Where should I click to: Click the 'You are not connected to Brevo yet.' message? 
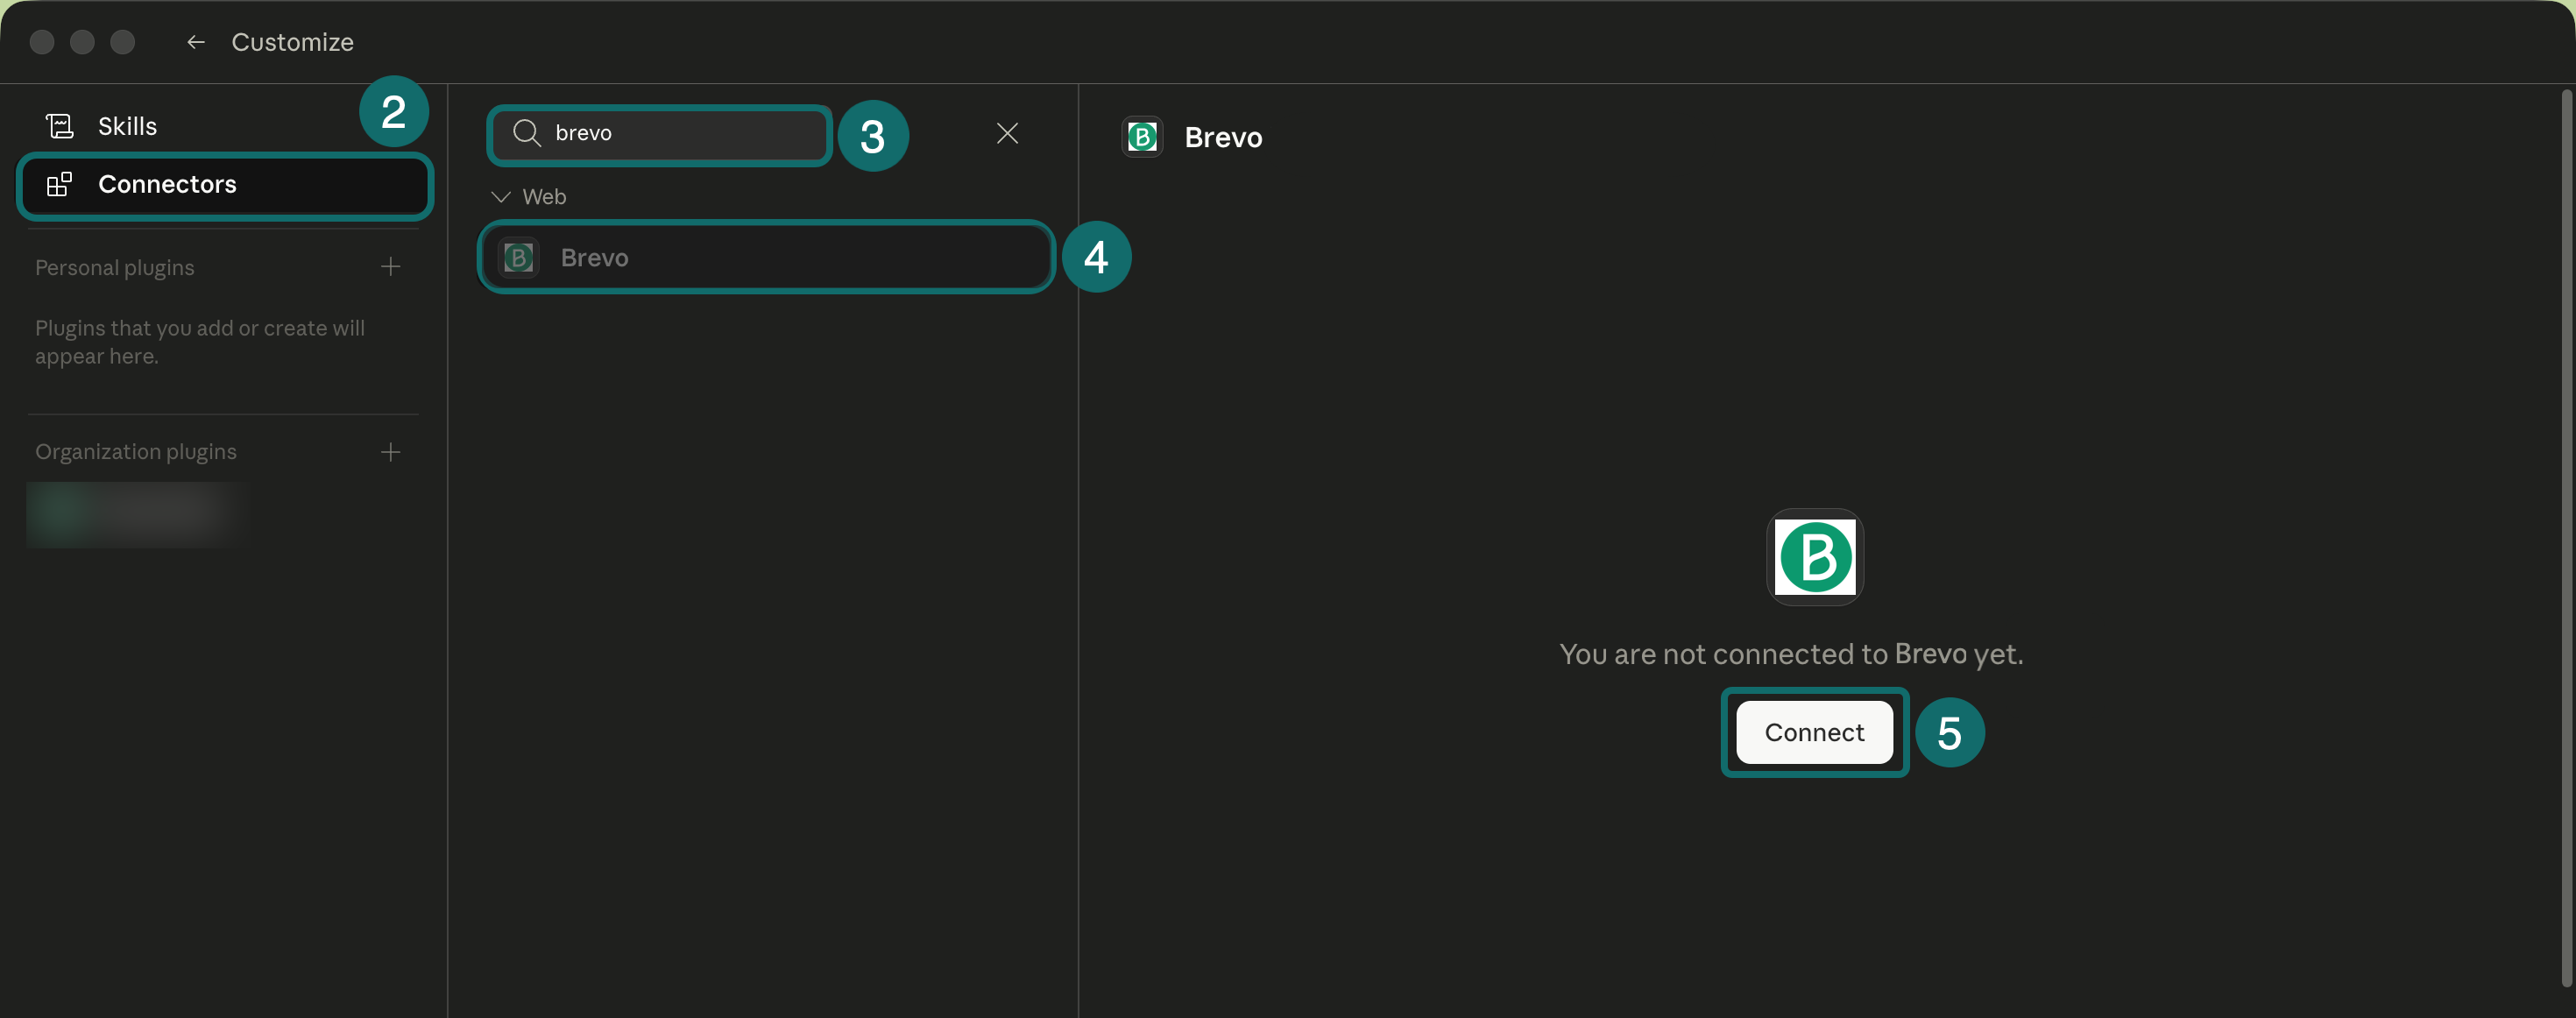[1791, 654]
